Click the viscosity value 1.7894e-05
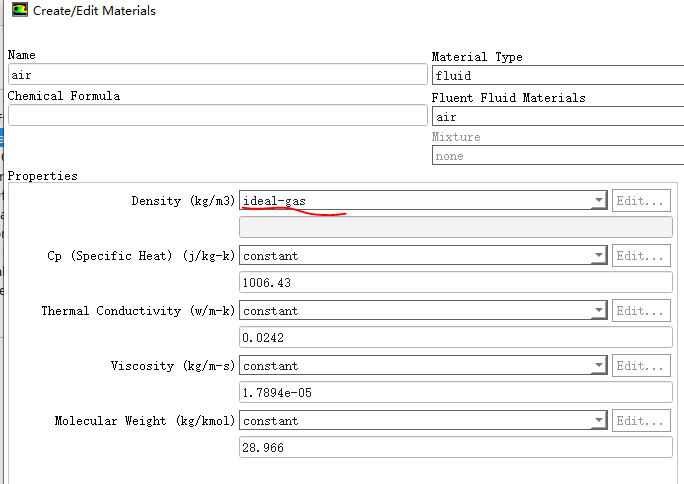The width and height of the screenshot is (684, 484). [456, 393]
